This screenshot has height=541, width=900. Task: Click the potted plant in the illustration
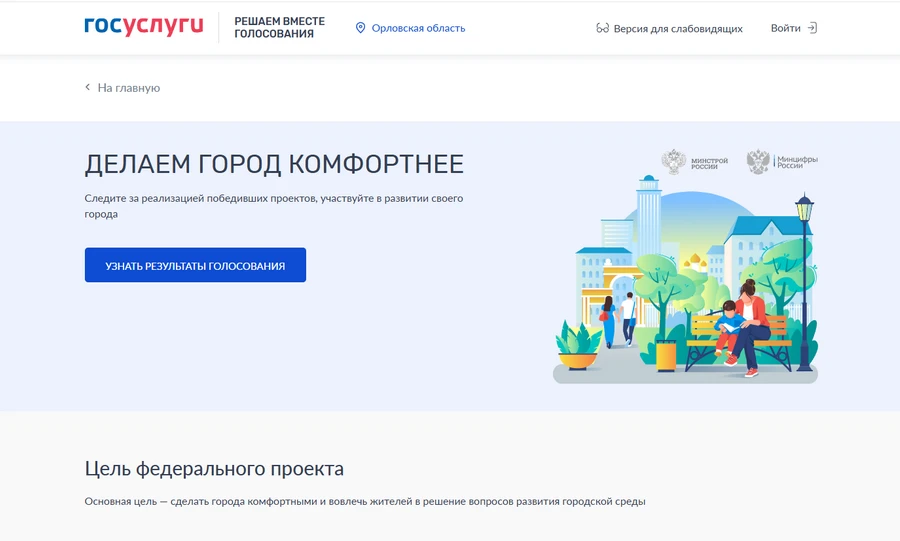(578, 345)
